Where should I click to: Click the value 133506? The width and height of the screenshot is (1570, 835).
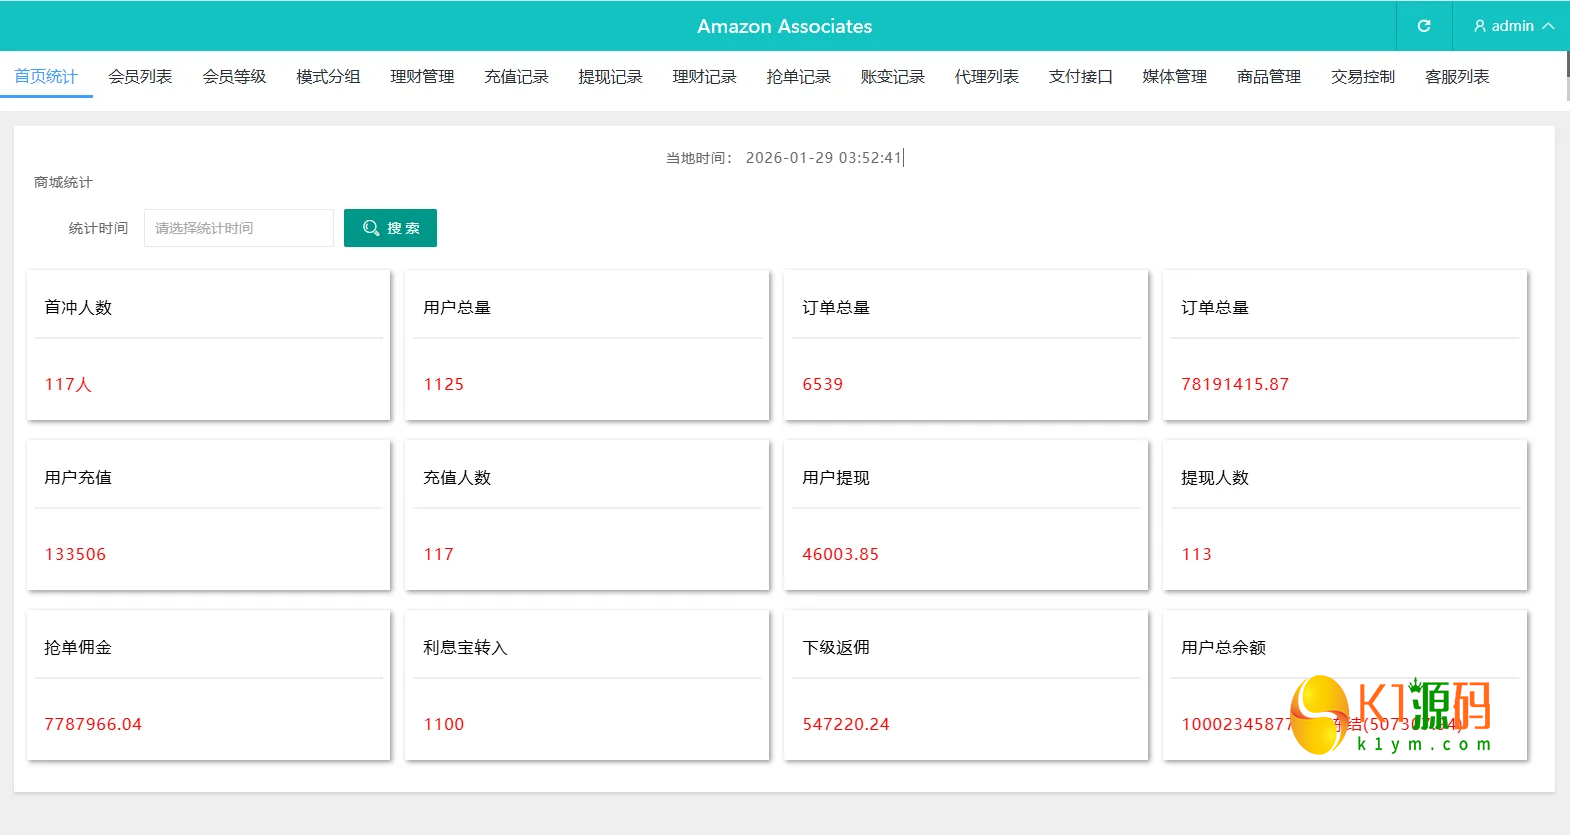tap(75, 554)
